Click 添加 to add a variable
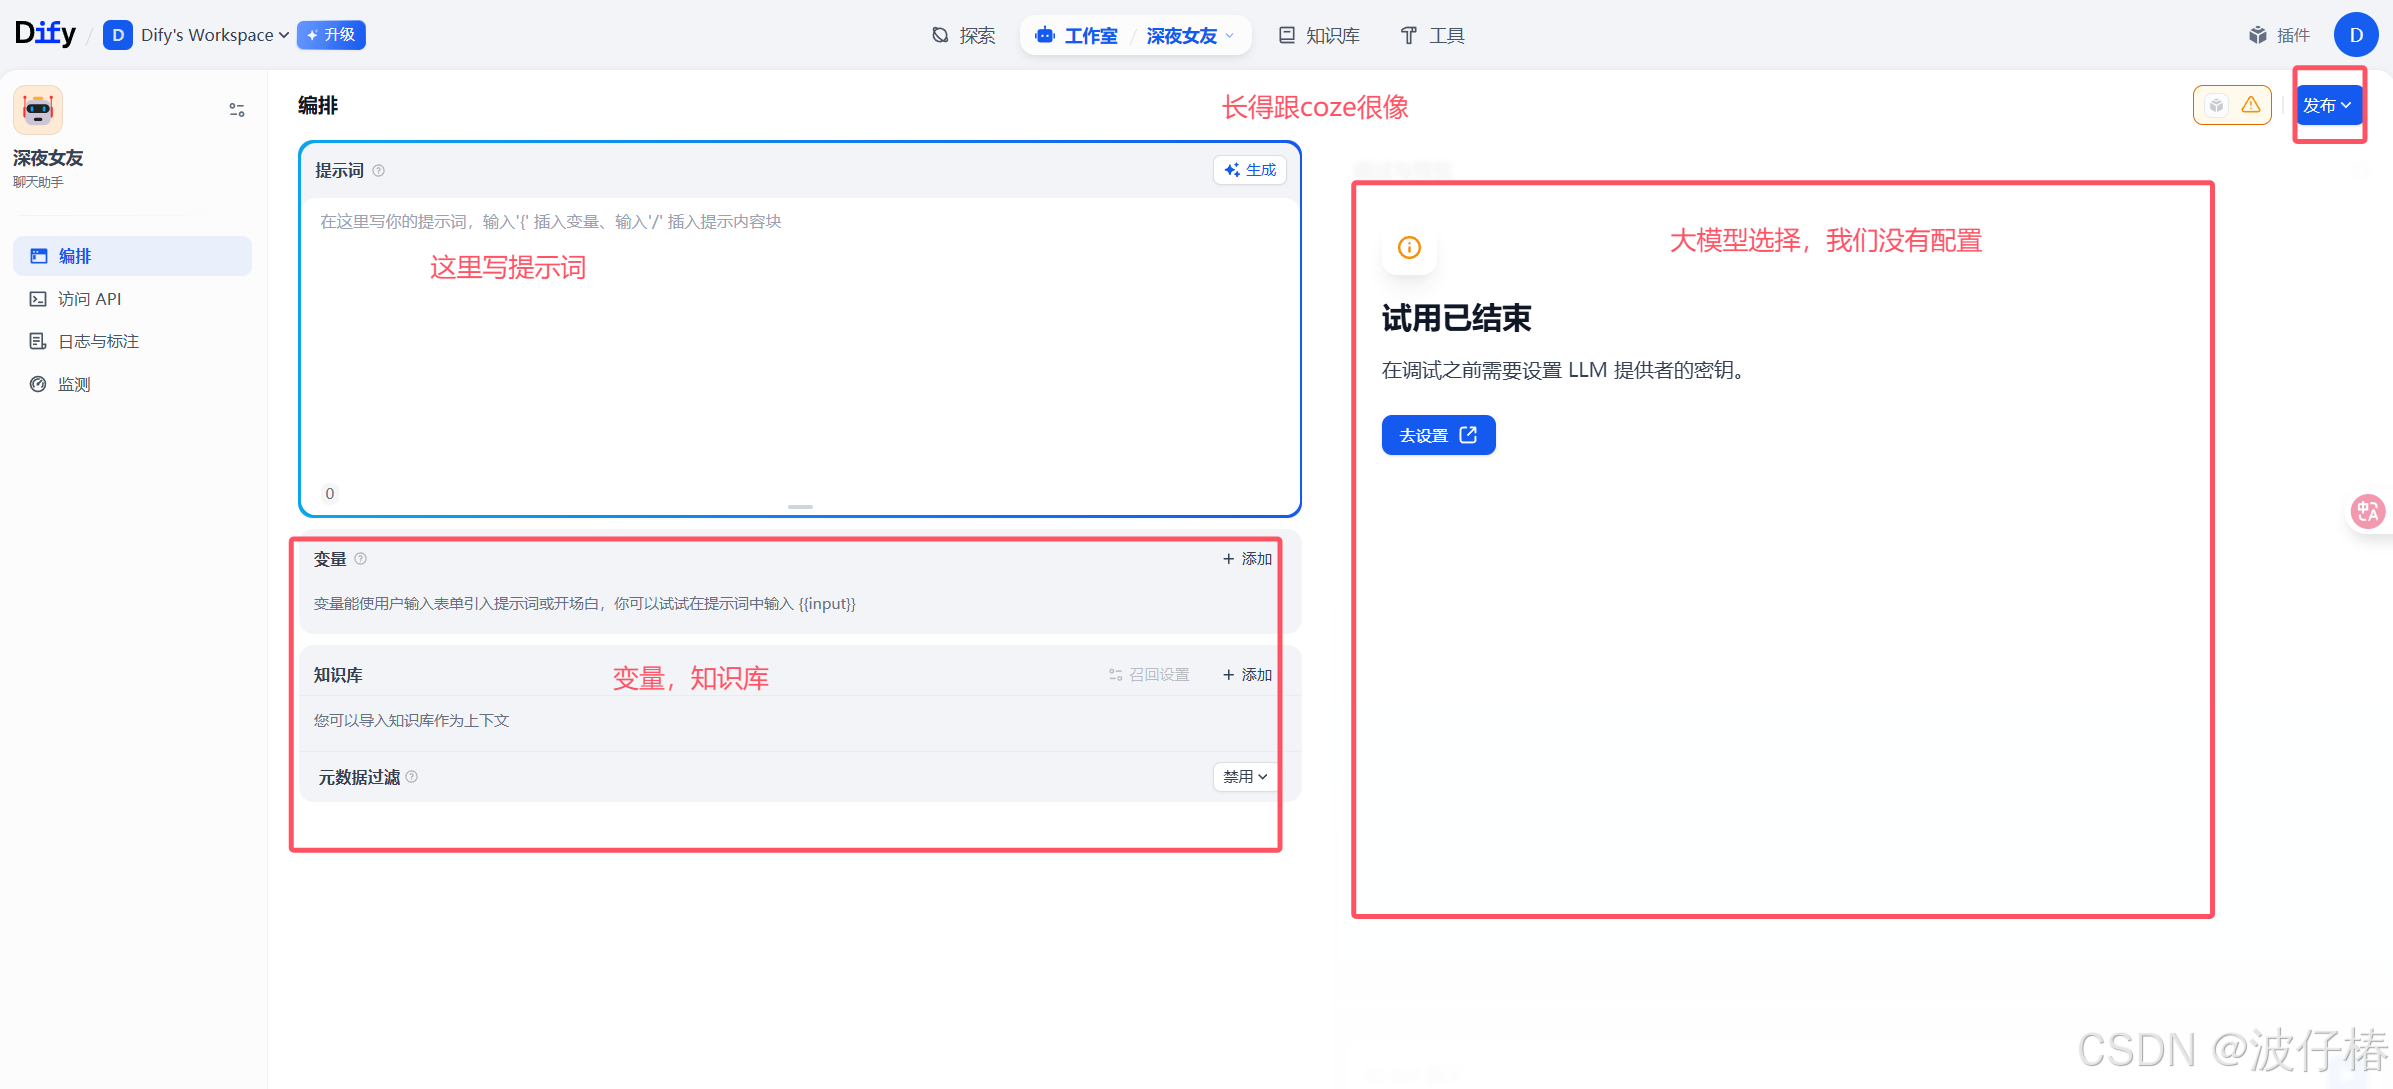 point(1246,558)
